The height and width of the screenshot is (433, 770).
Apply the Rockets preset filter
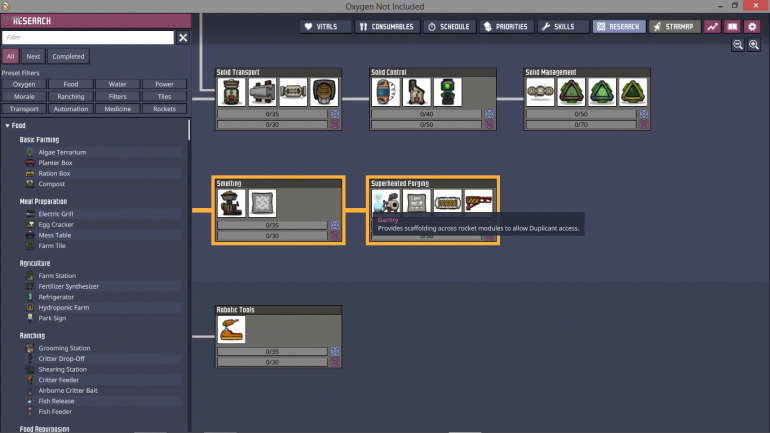click(x=165, y=108)
